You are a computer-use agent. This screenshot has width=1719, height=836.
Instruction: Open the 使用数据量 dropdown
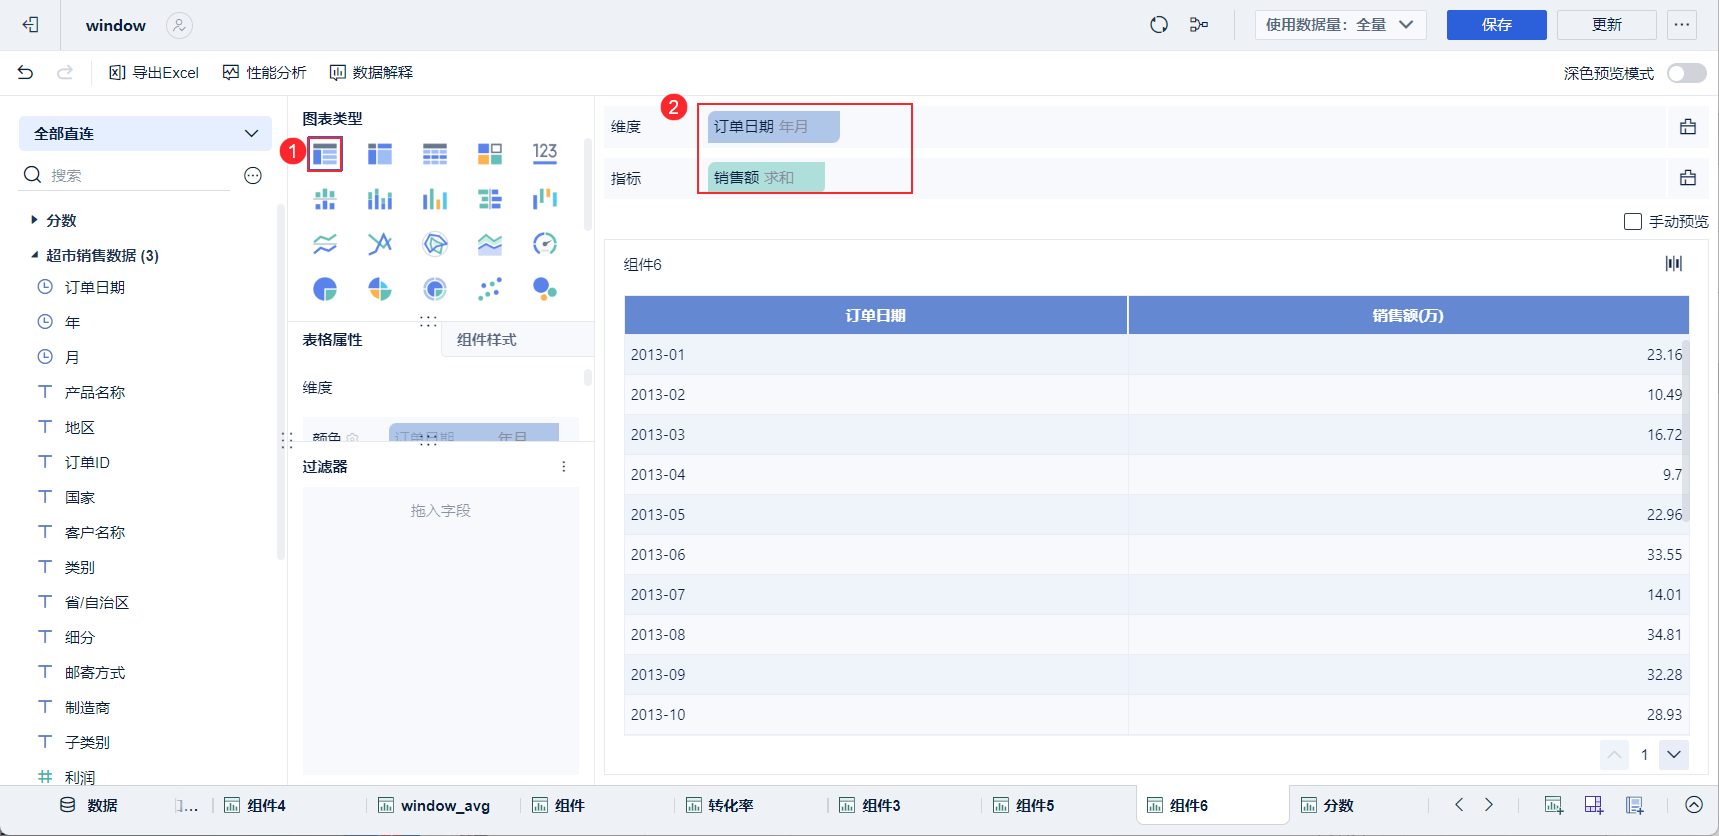tap(1340, 25)
